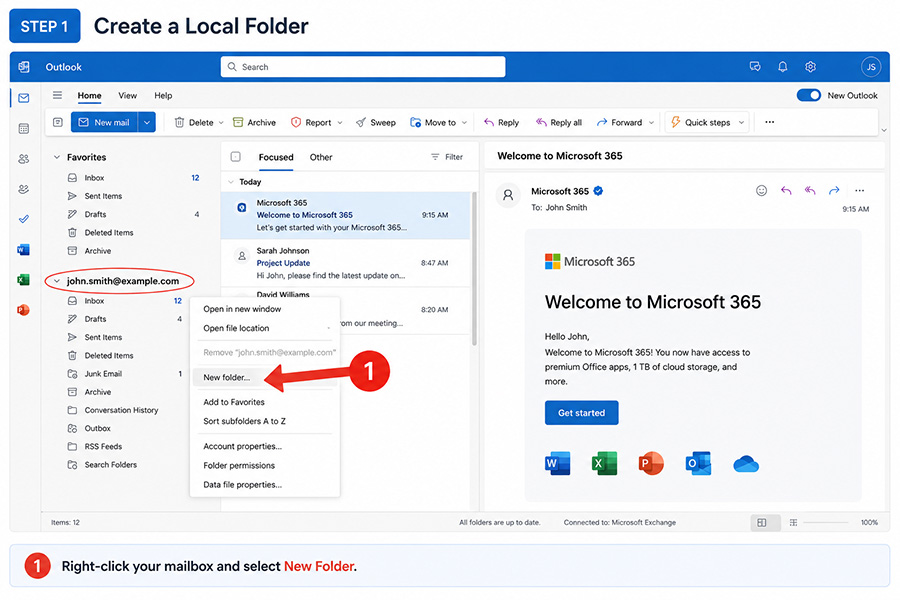Collapse the Today message group

(231, 182)
